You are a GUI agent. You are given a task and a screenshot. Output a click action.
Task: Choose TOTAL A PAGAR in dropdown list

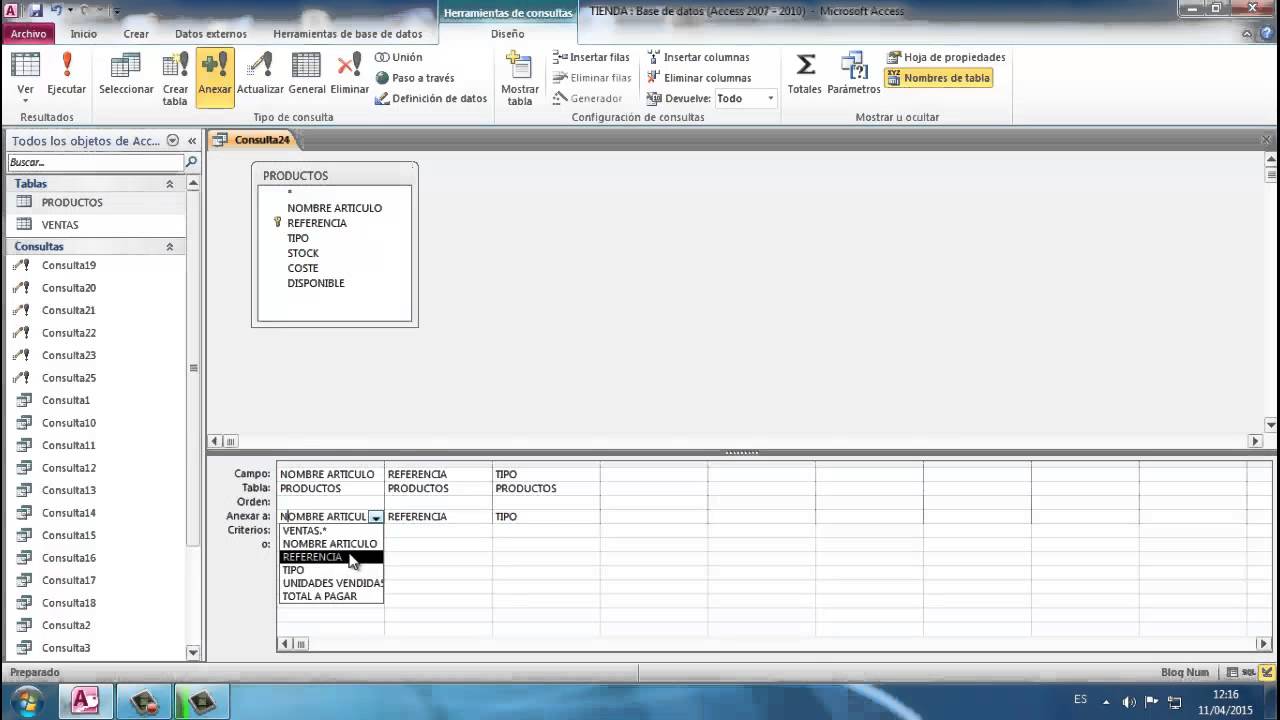[x=331, y=596]
